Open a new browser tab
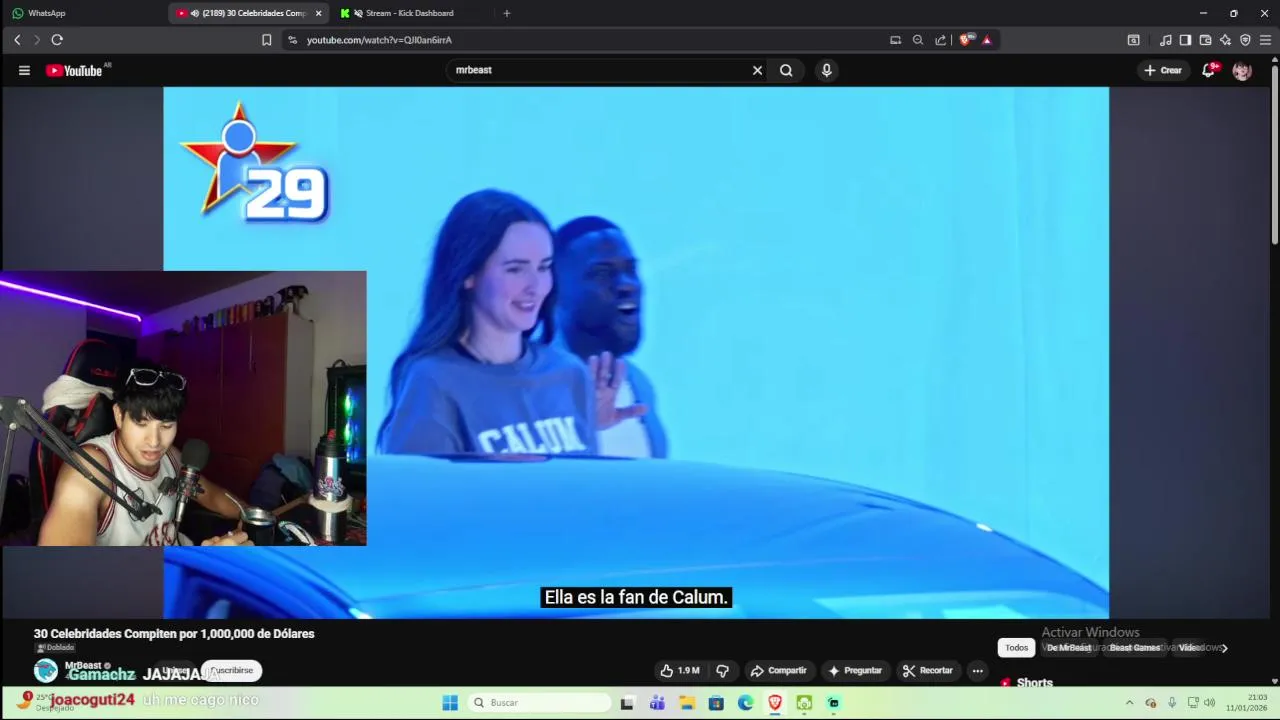The height and width of the screenshot is (720, 1280). point(506,13)
